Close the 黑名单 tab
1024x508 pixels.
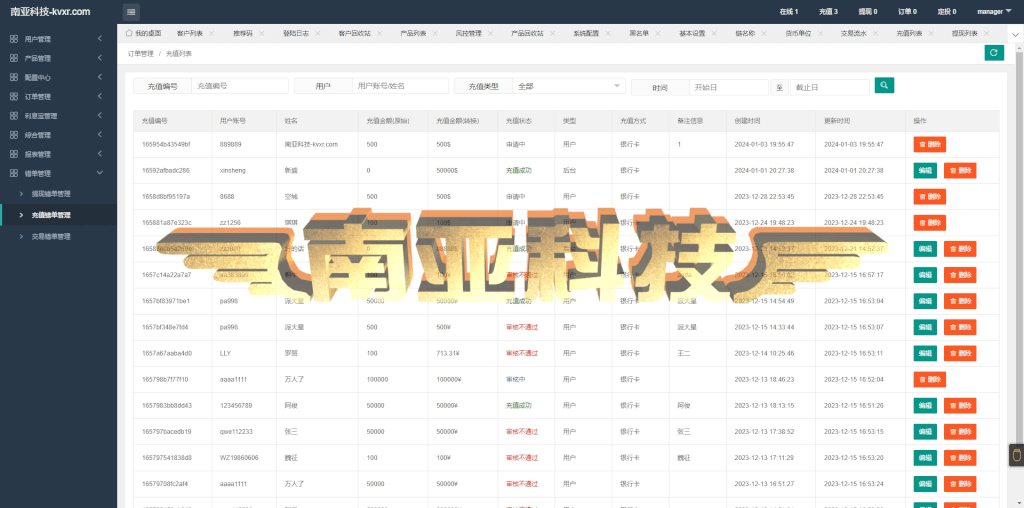(658, 33)
